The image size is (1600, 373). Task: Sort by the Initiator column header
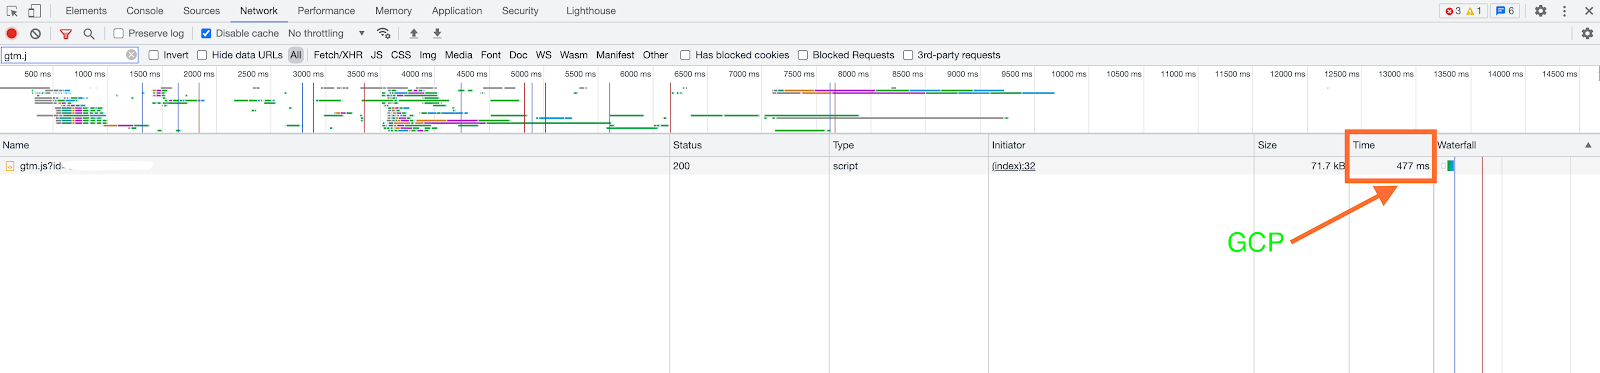pyautogui.click(x=1121, y=145)
